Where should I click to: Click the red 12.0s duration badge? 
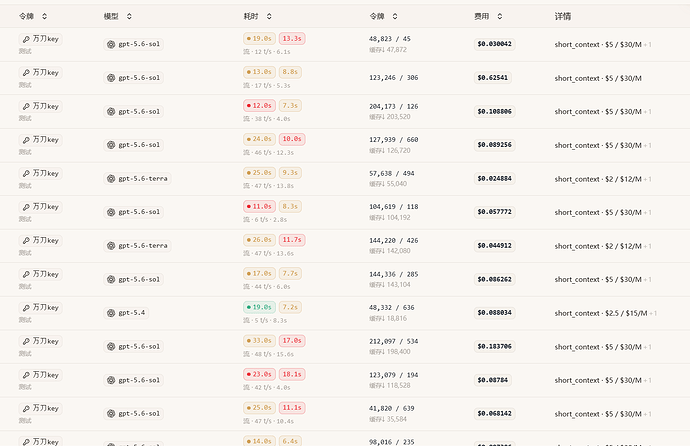tap(259, 106)
